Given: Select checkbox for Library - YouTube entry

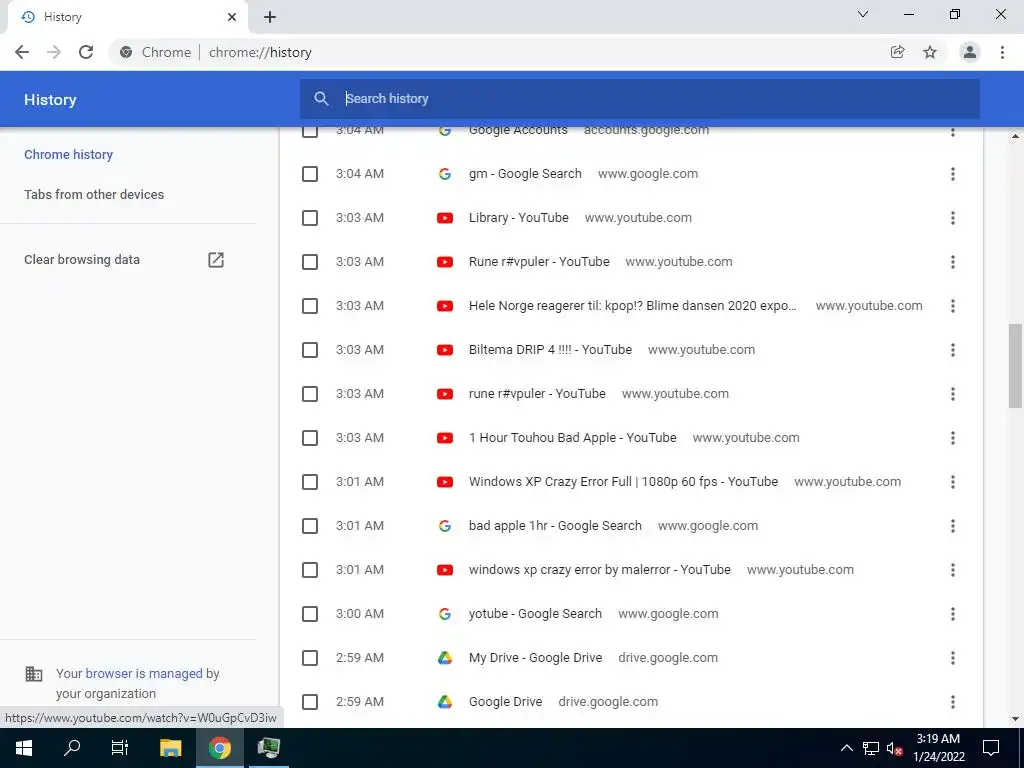Looking at the screenshot, I should tap(310, 218).
